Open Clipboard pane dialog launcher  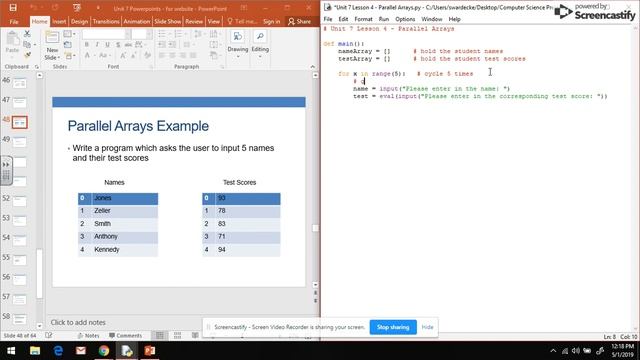37,67
